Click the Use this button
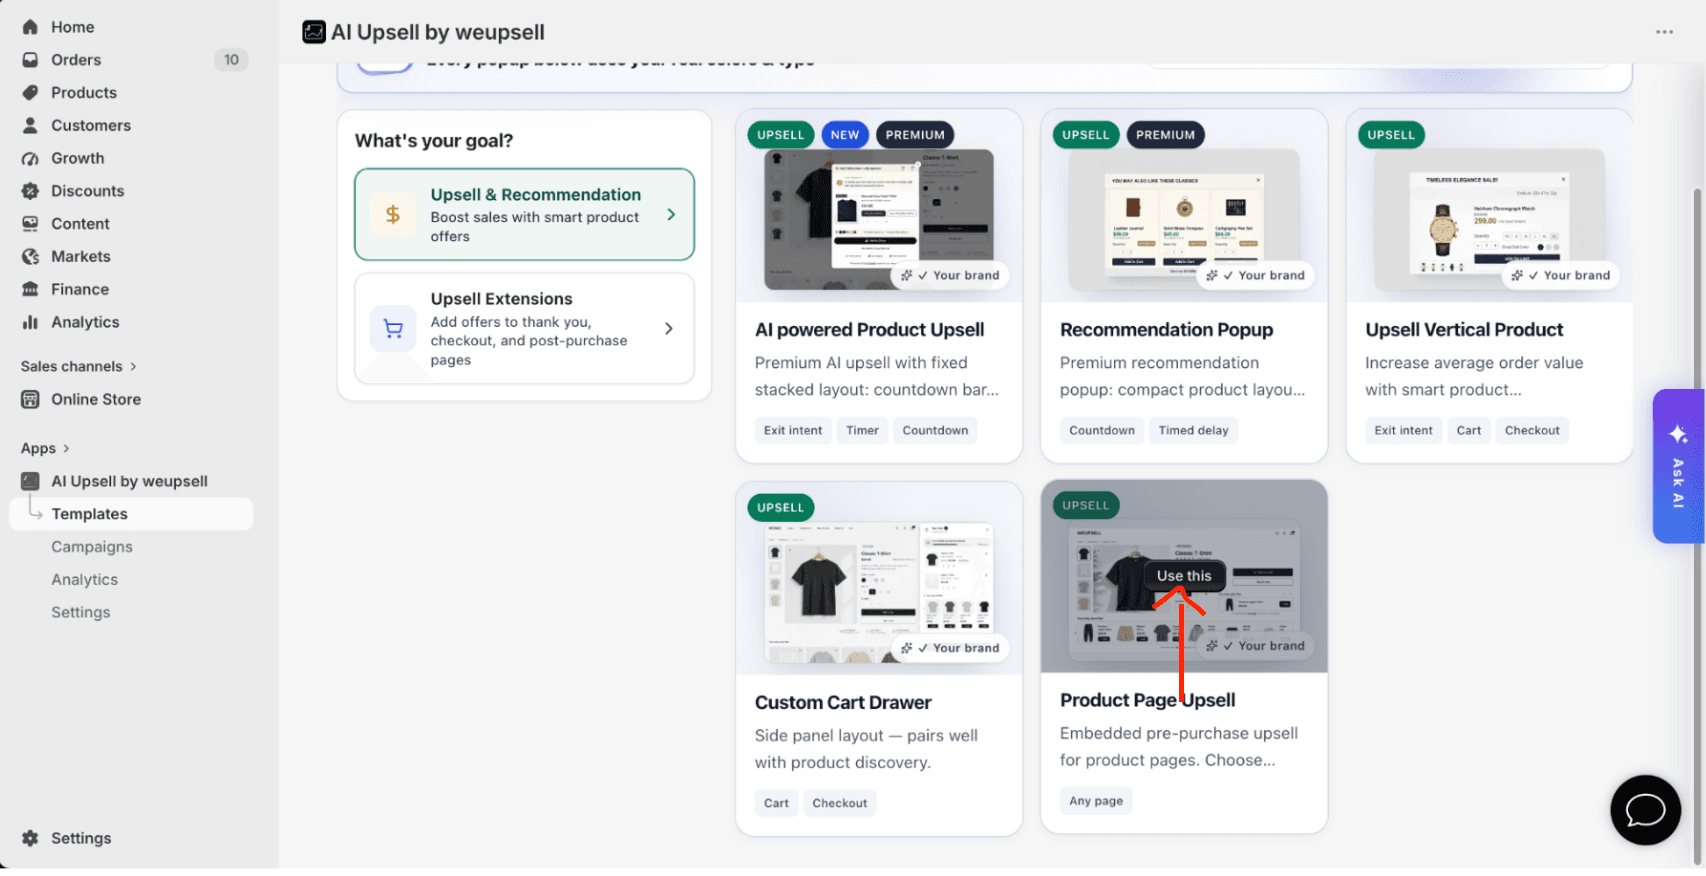Viewport: 1706px width, 876px height. pyautogui.click(x=1184, y=576)
